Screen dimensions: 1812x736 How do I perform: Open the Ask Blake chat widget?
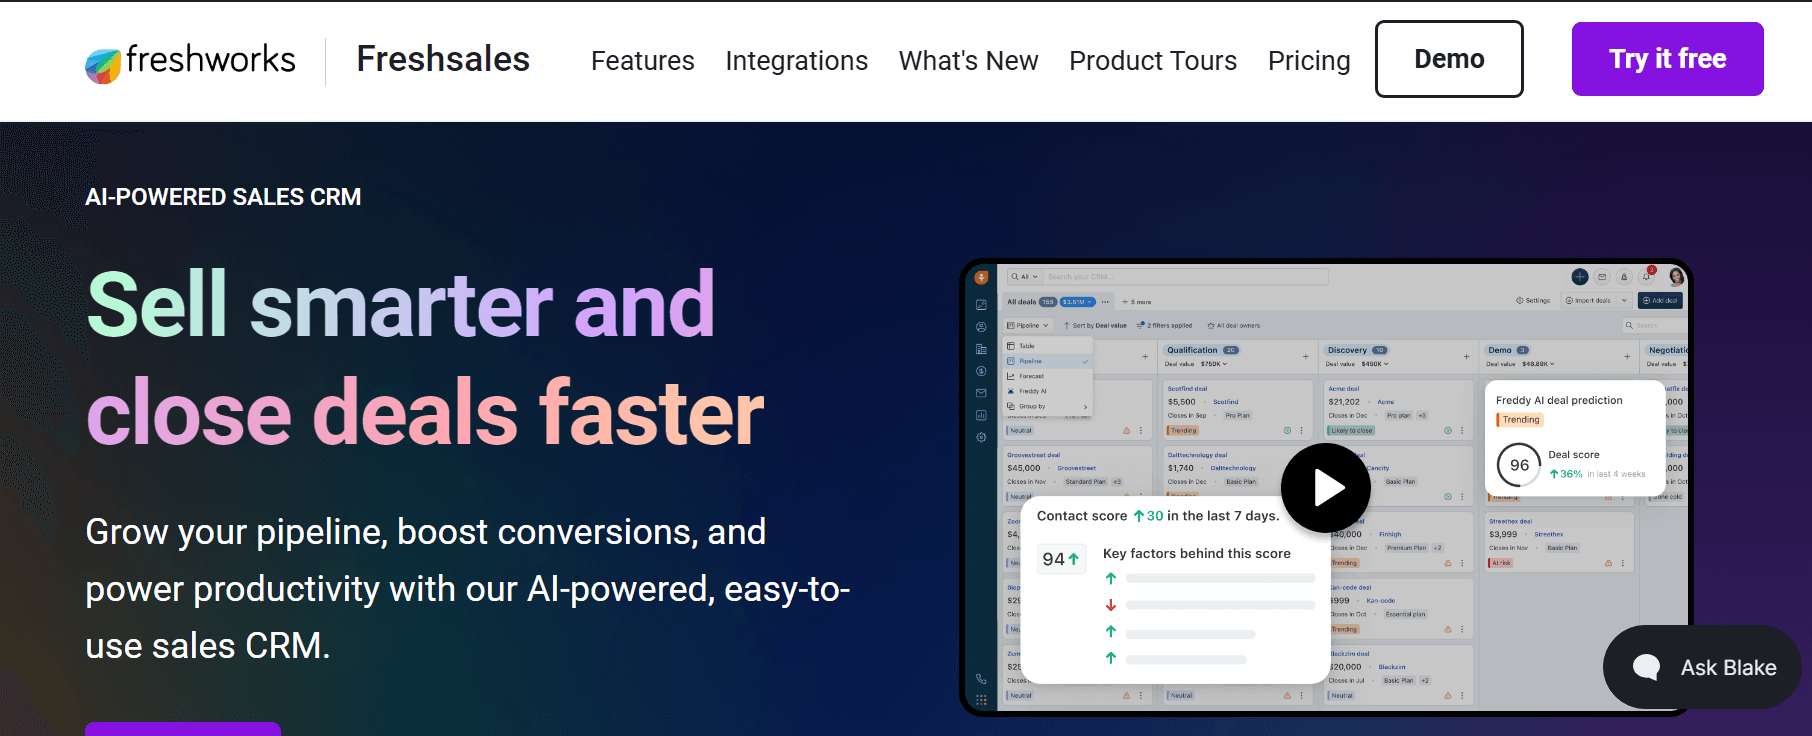[1702, 667]
